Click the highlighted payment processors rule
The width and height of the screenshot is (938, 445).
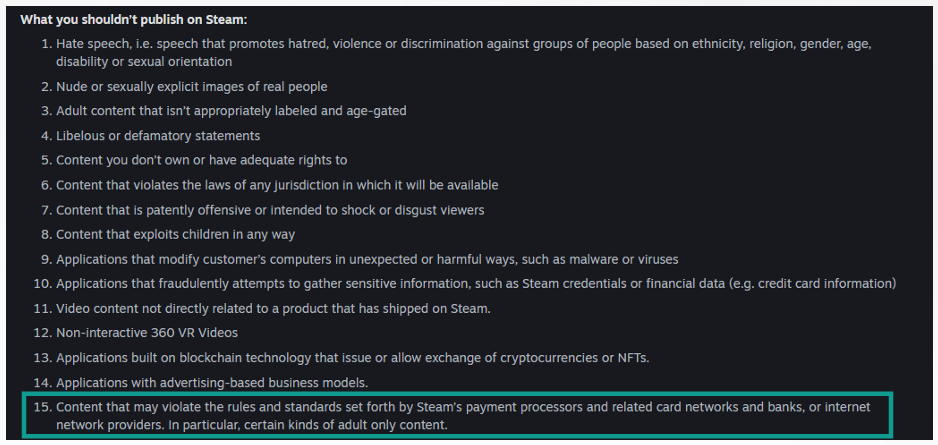(463, 407)
